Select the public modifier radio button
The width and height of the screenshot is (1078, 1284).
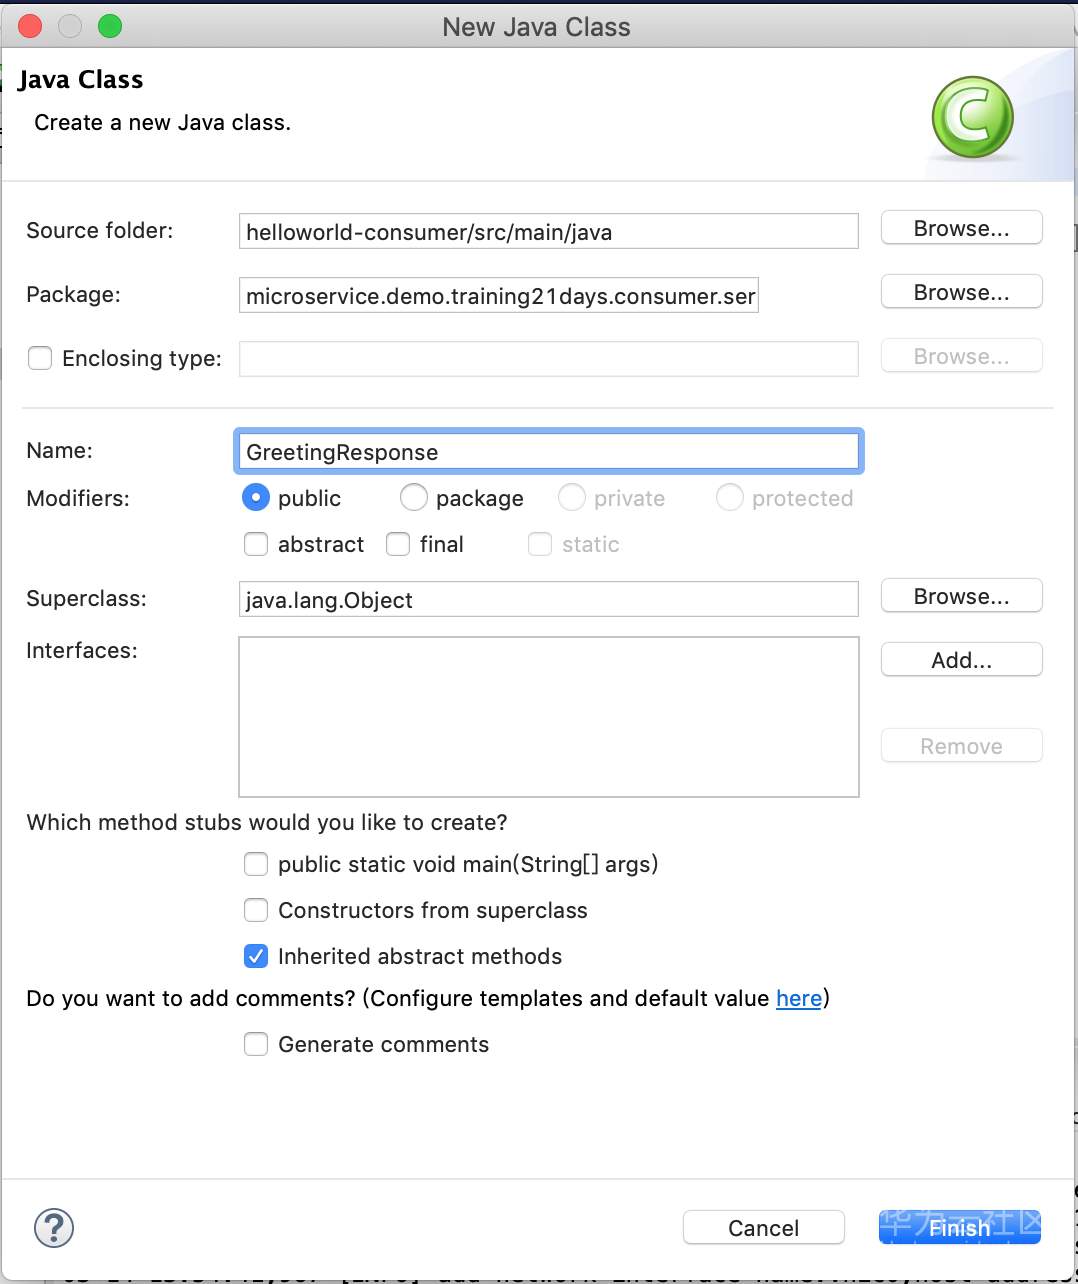256,497
